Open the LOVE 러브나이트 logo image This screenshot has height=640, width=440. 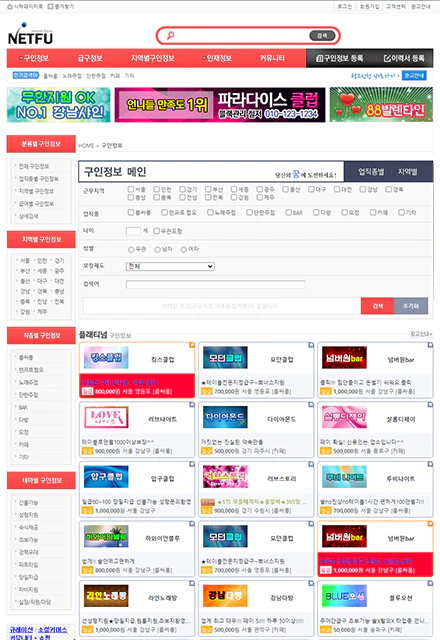[x=106, y=417]
